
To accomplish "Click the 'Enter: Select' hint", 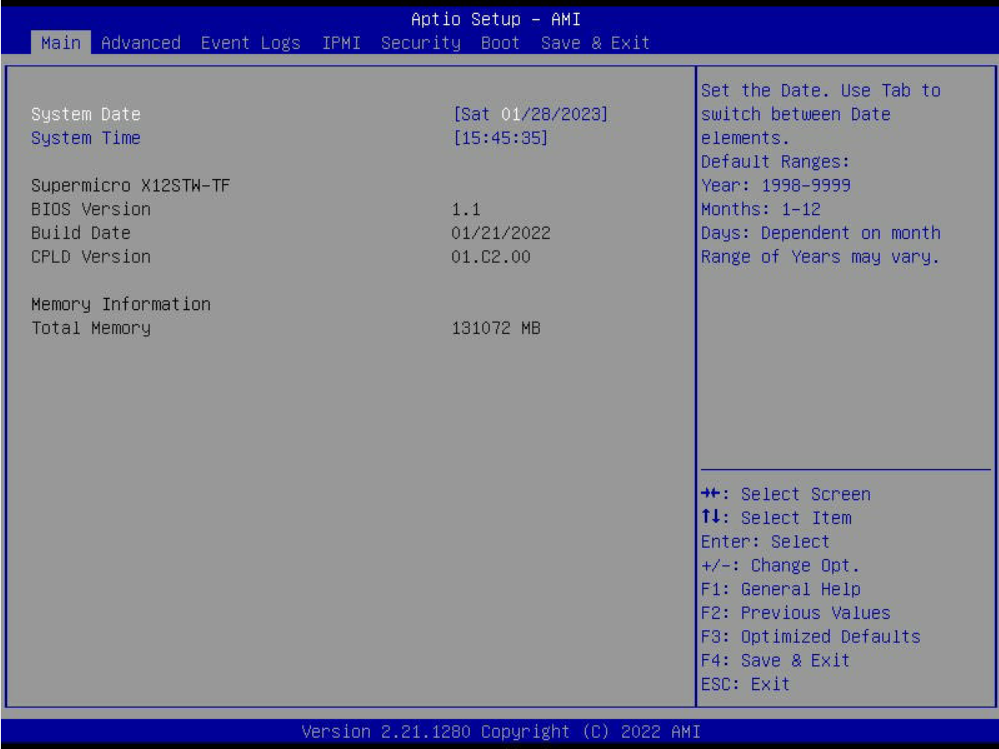I will point(765,541).
